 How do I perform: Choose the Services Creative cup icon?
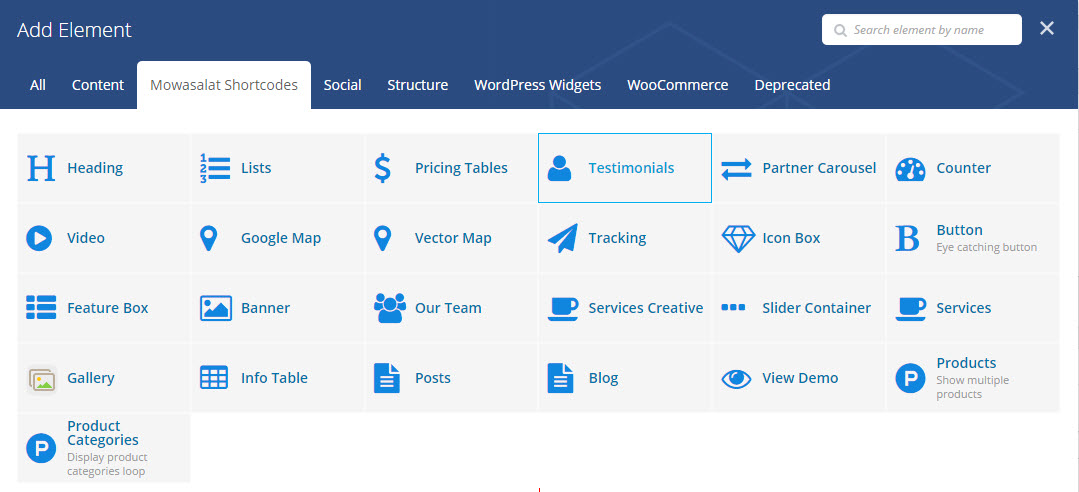(563, 308)
